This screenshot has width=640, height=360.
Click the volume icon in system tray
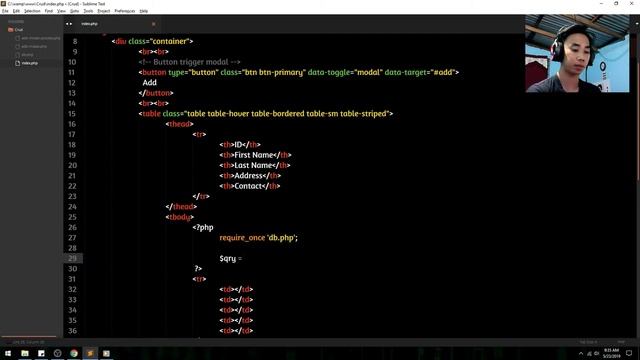pos(596,353)
